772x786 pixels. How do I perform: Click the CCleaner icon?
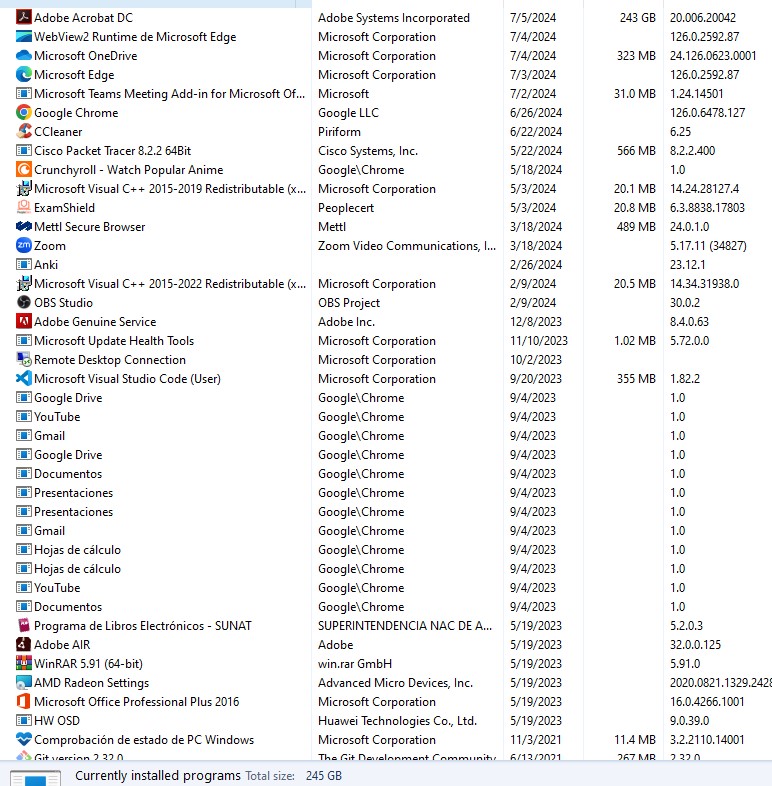pyautogui.click(x=24, y=132)
